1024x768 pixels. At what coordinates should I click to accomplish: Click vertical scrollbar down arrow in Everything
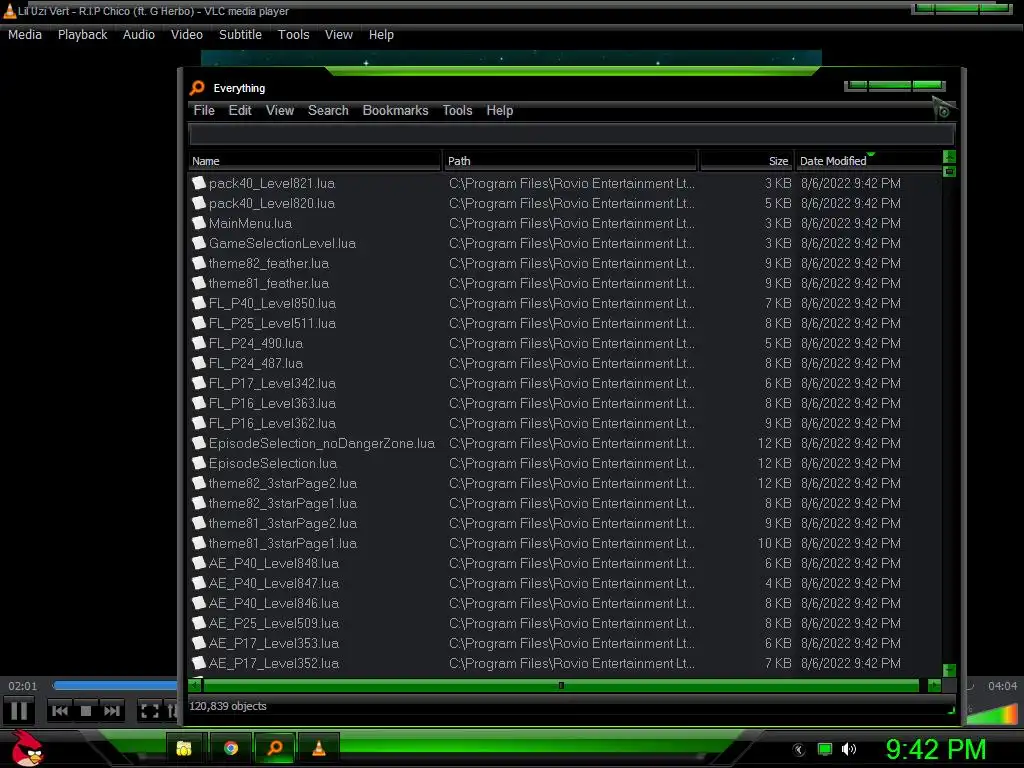(x=950, y=670)
